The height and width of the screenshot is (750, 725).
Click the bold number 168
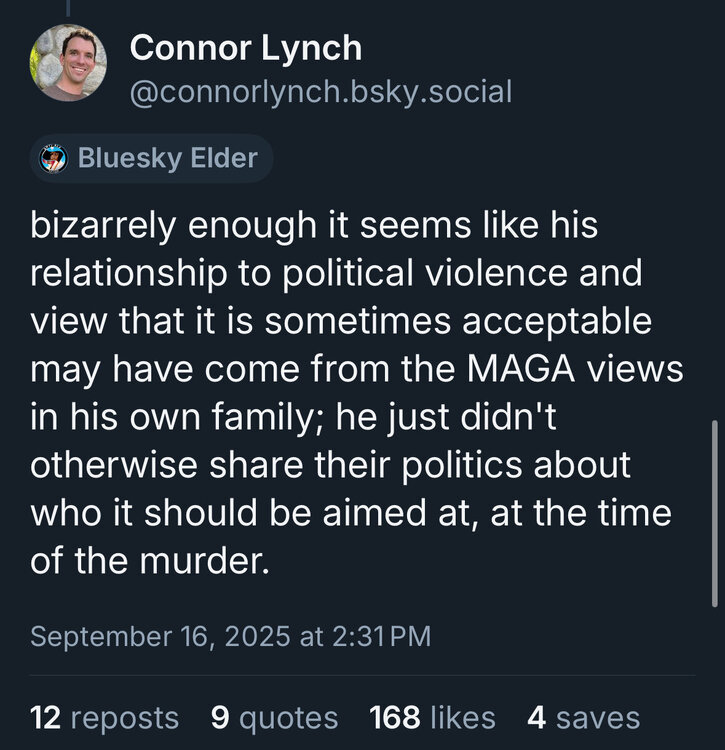[x=394, y=717]
